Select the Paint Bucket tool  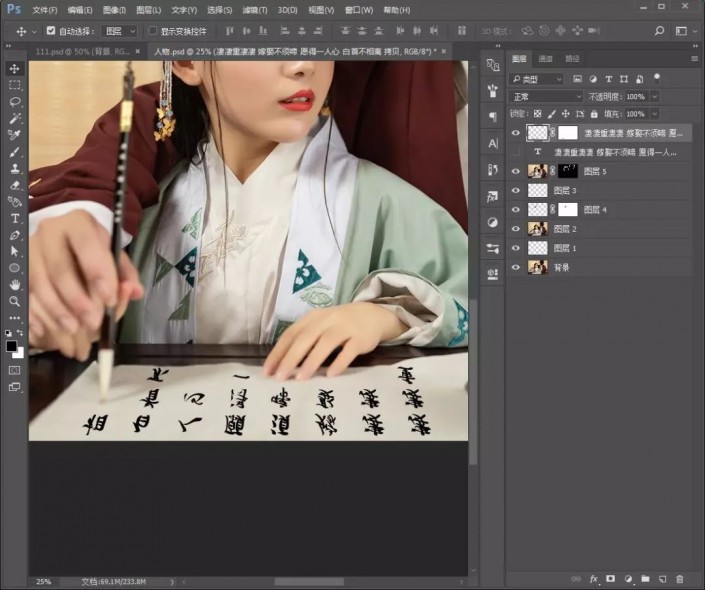click(x=14, y=202)
